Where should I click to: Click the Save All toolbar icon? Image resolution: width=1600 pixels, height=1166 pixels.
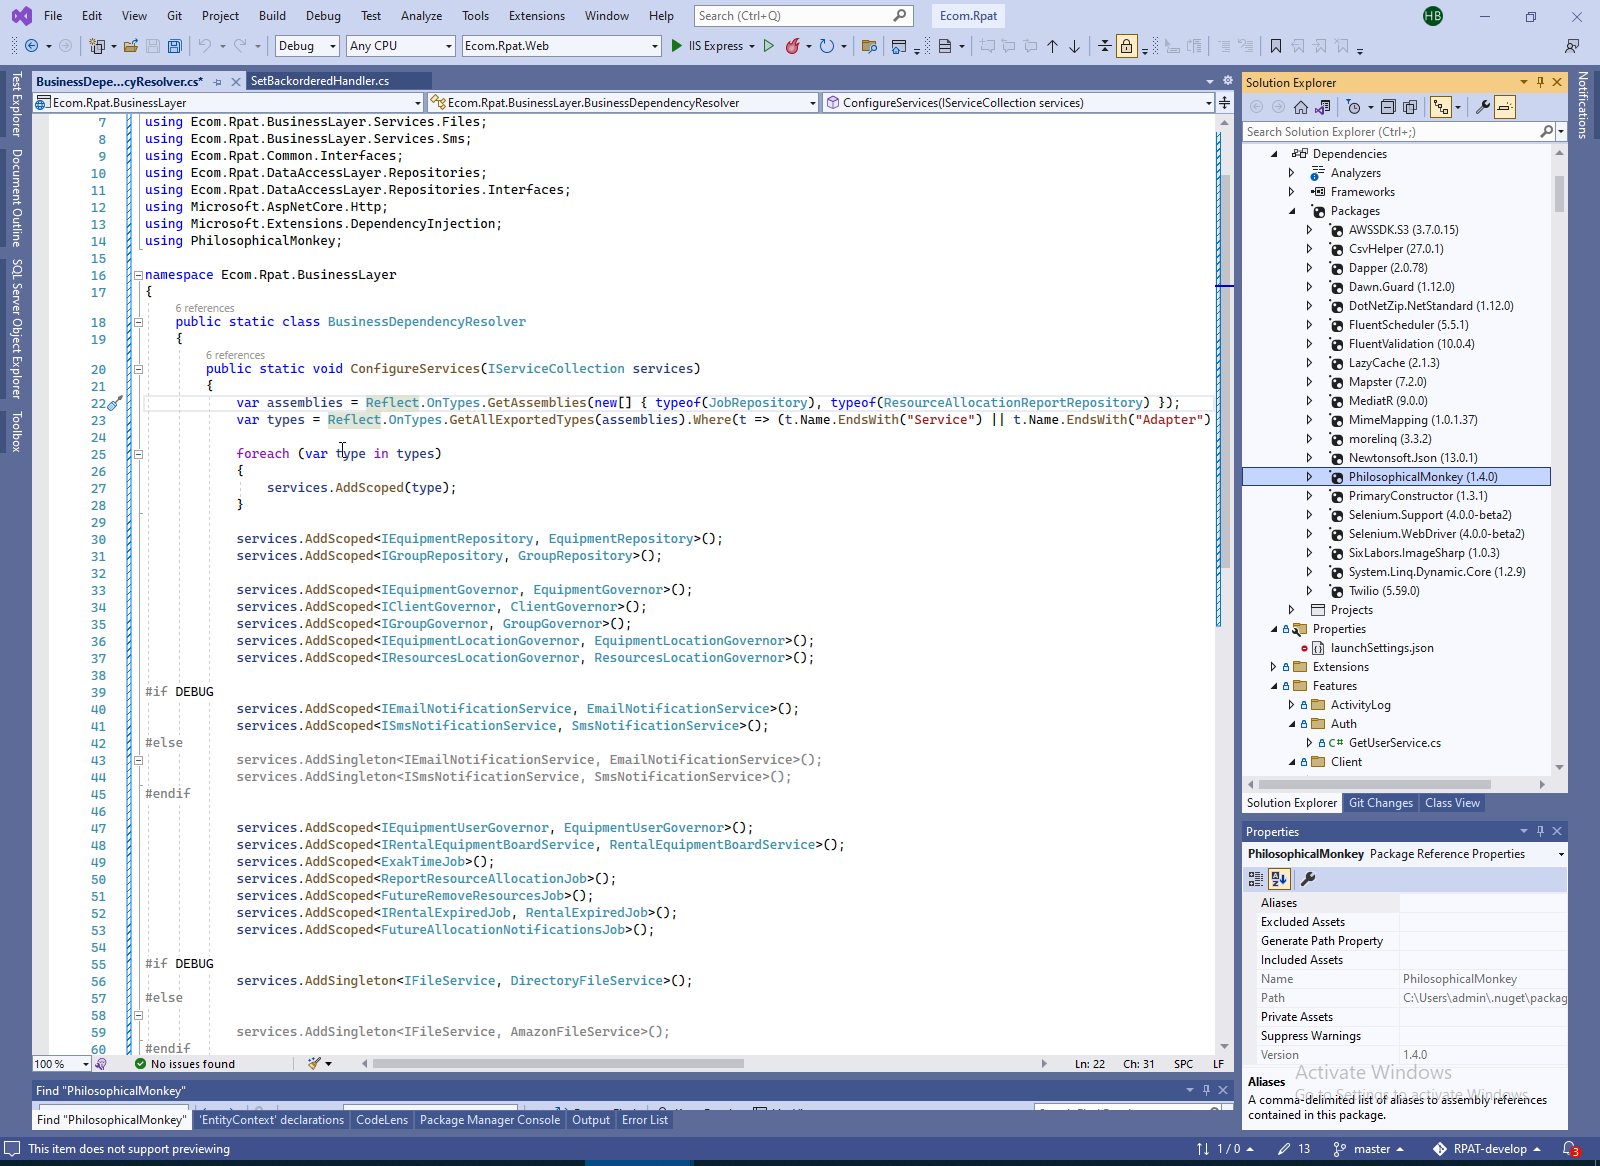[175, 46]
